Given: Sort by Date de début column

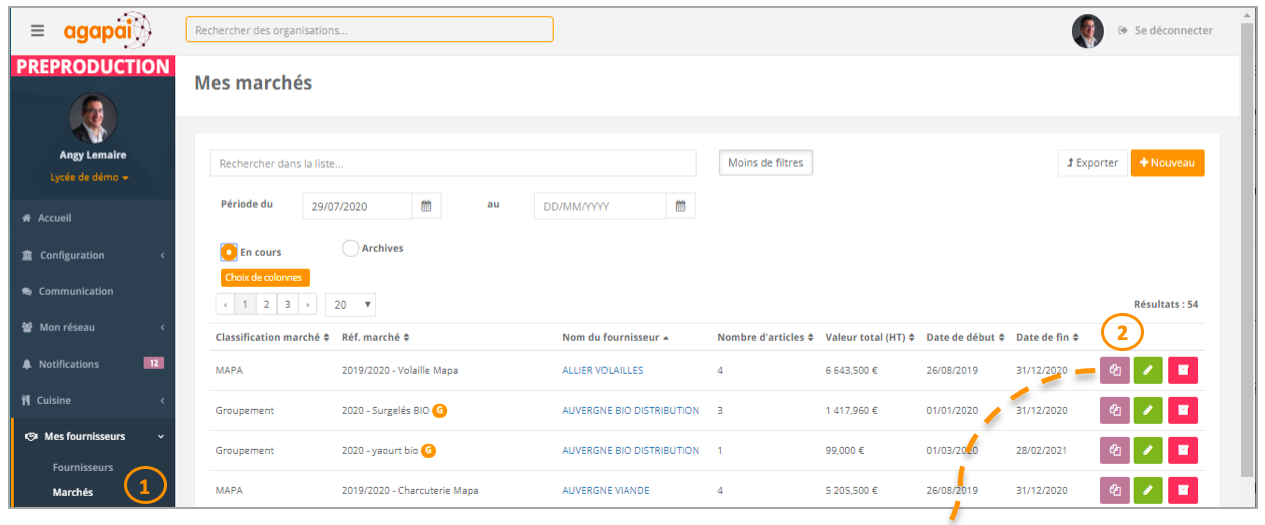Looking at the screenshot, I should (966, 337).
